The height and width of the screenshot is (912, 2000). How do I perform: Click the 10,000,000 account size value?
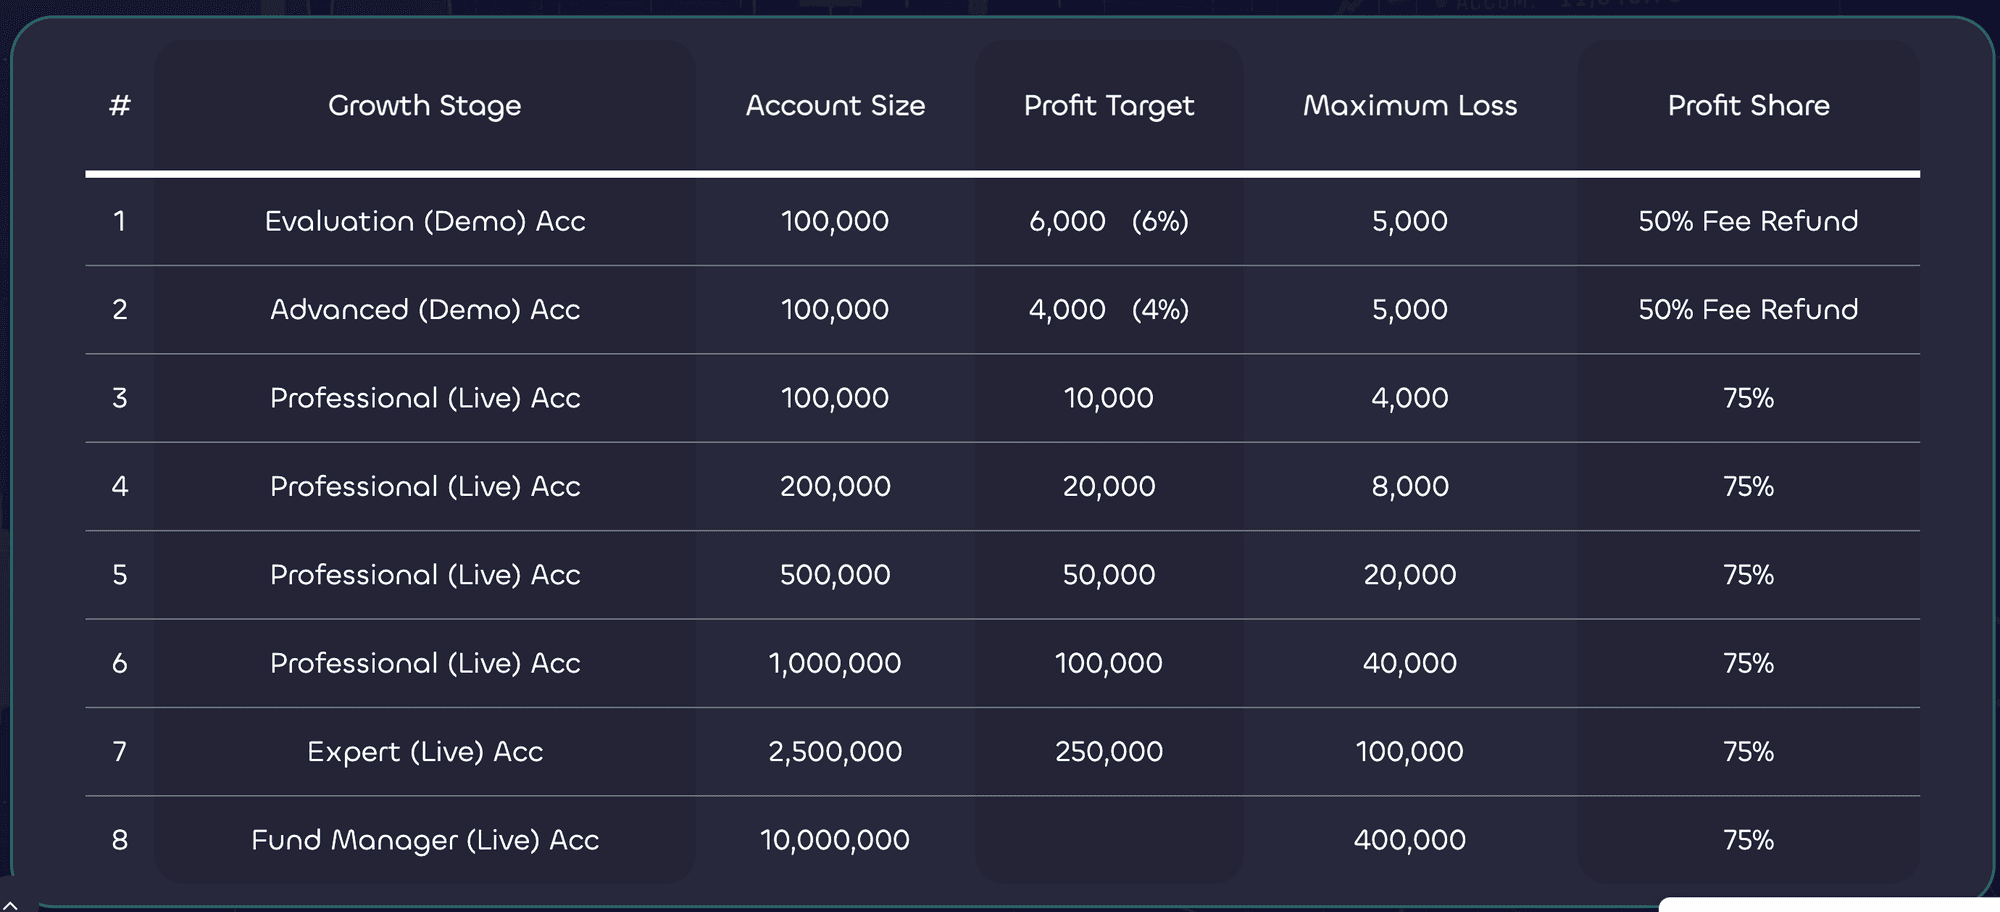click(835, 840)
